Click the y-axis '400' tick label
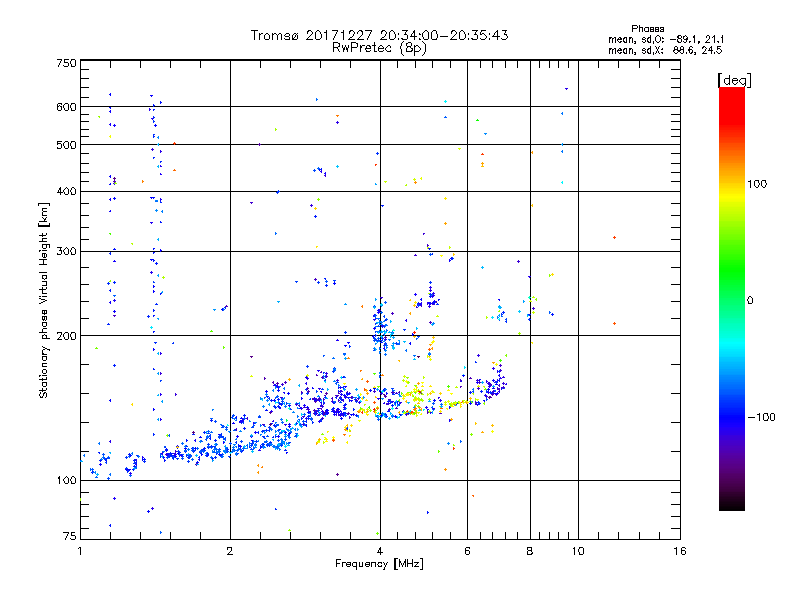Viewport: 800px width, 600px height. (66, 191)
